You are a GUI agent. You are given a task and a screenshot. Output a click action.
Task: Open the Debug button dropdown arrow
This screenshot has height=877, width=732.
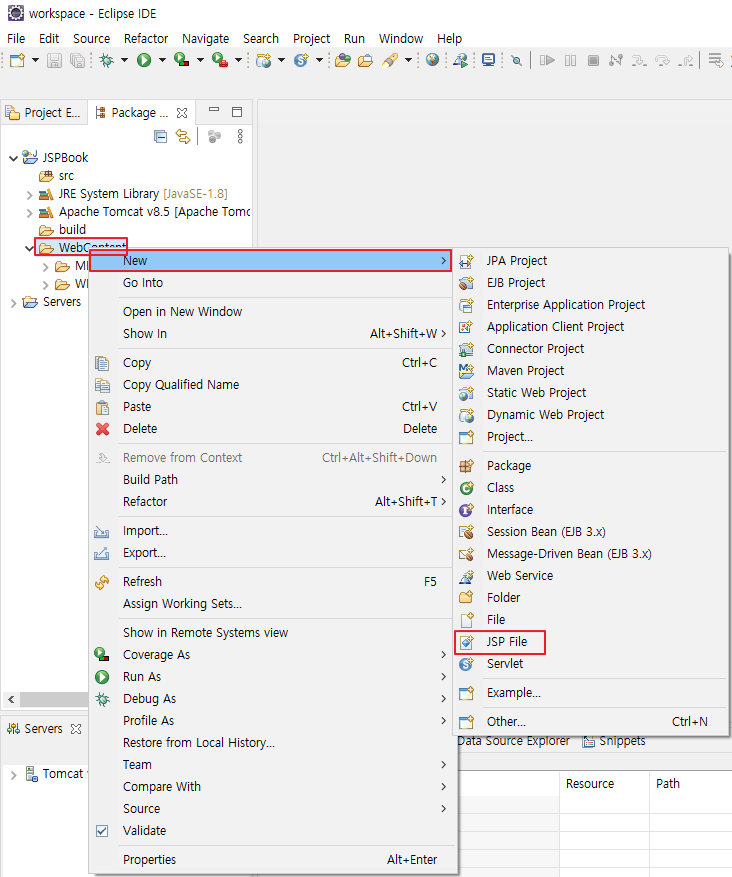click(124, 60)
